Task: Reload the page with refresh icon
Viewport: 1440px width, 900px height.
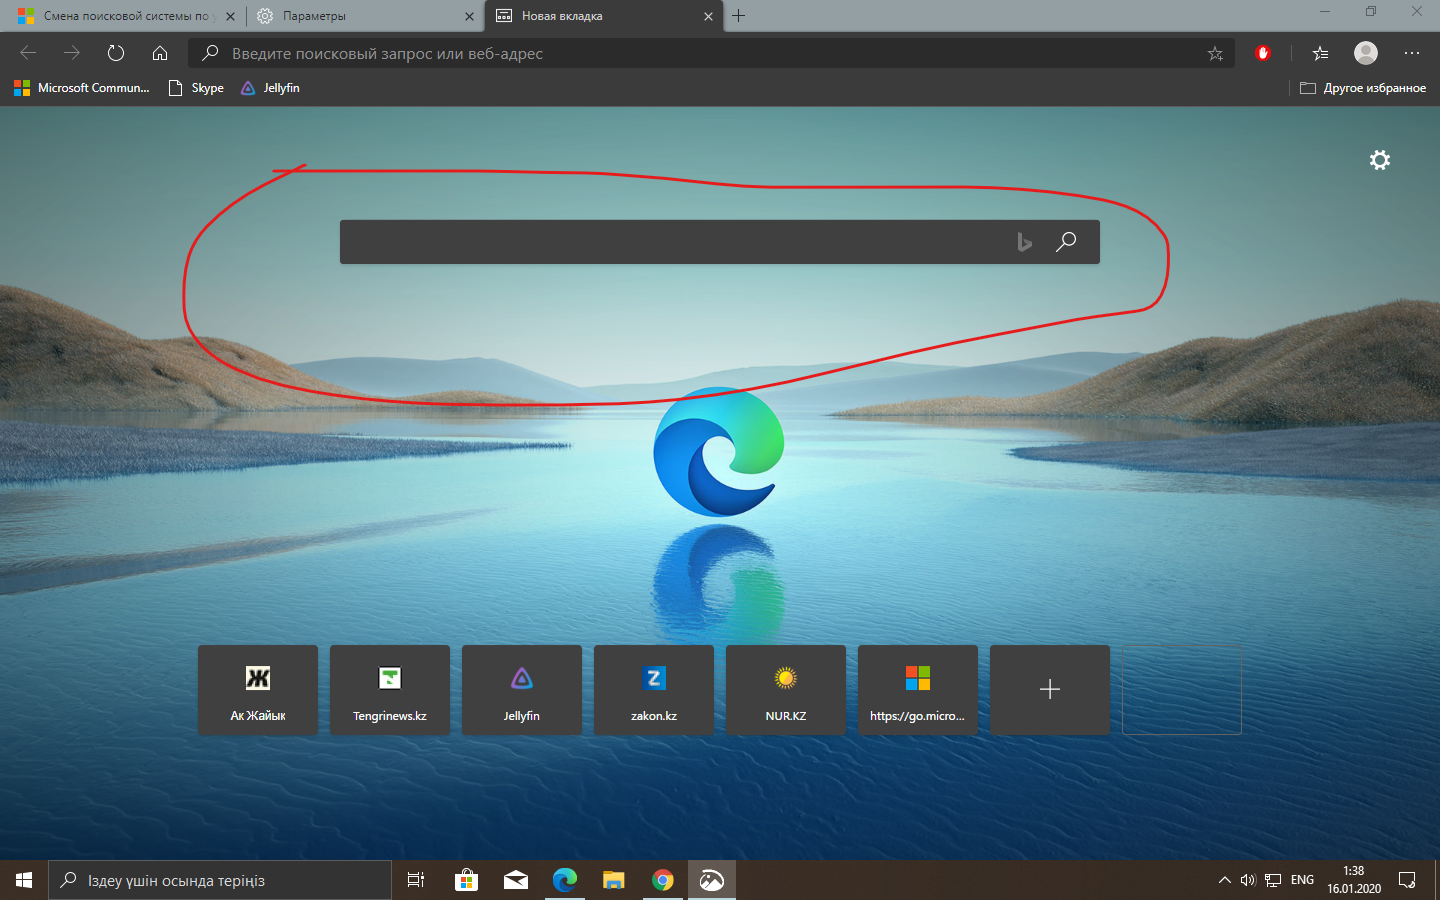Action: pos(116,53)
